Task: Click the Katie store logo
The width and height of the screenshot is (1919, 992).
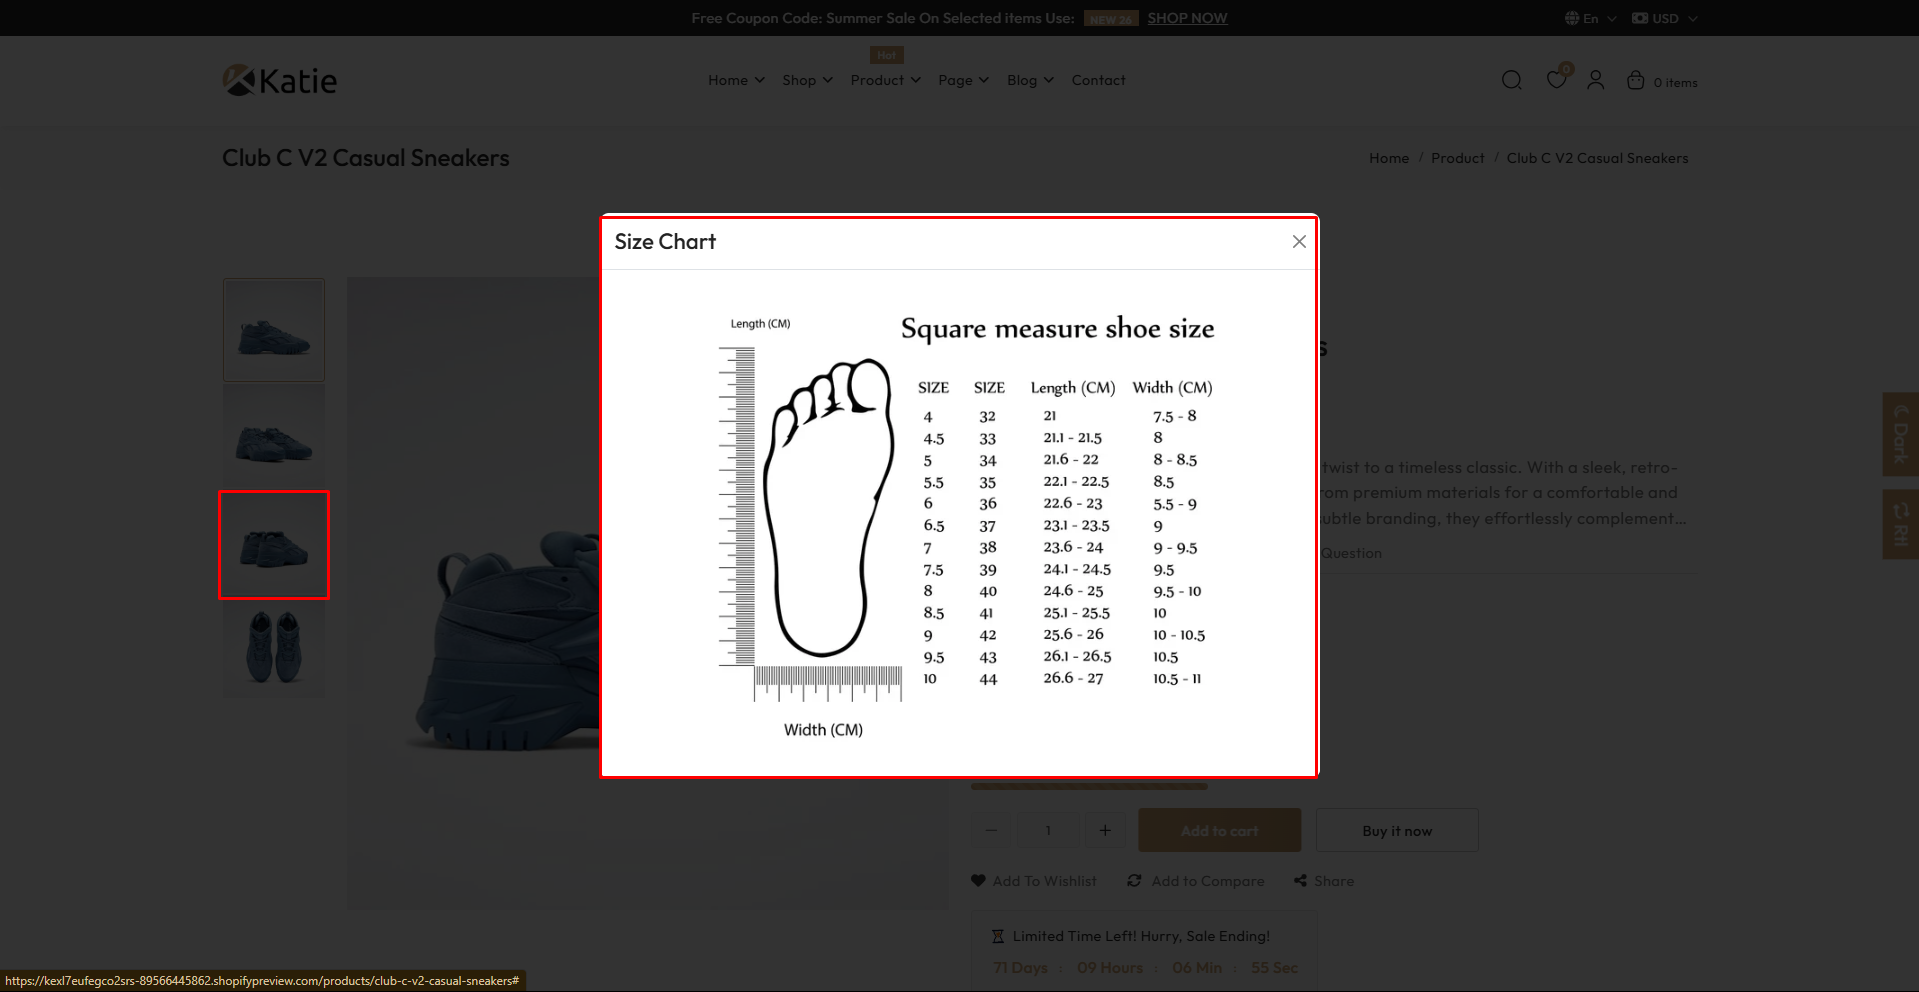Action: point(279,80)
